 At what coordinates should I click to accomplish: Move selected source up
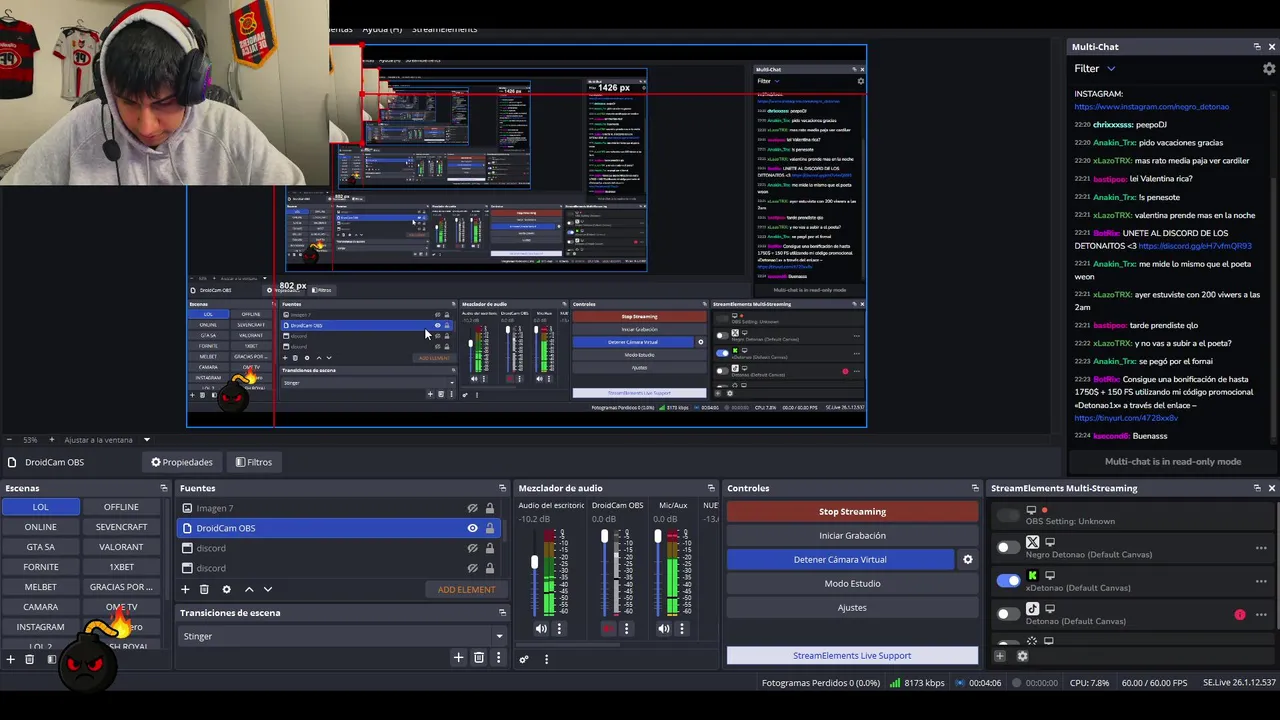pyautogui.click(x=249, y=590)
